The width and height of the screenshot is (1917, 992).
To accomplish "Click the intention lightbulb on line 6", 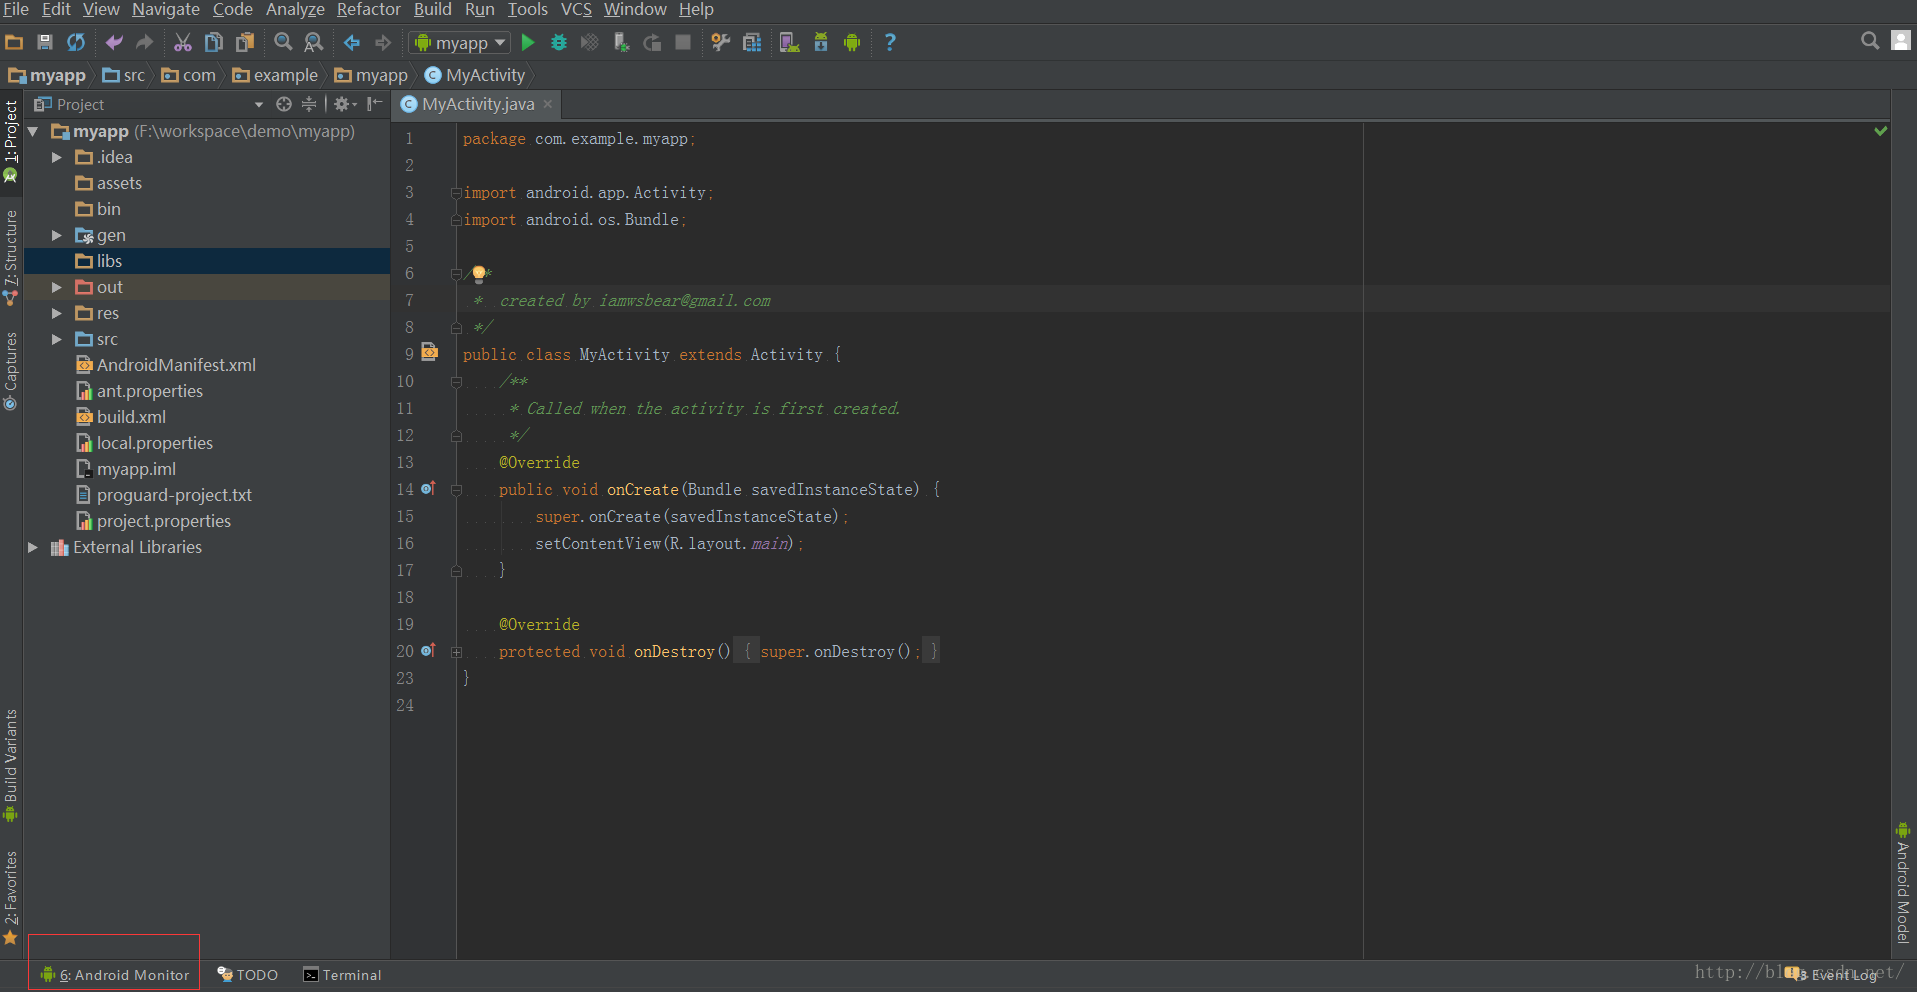I will click(479, 273).
